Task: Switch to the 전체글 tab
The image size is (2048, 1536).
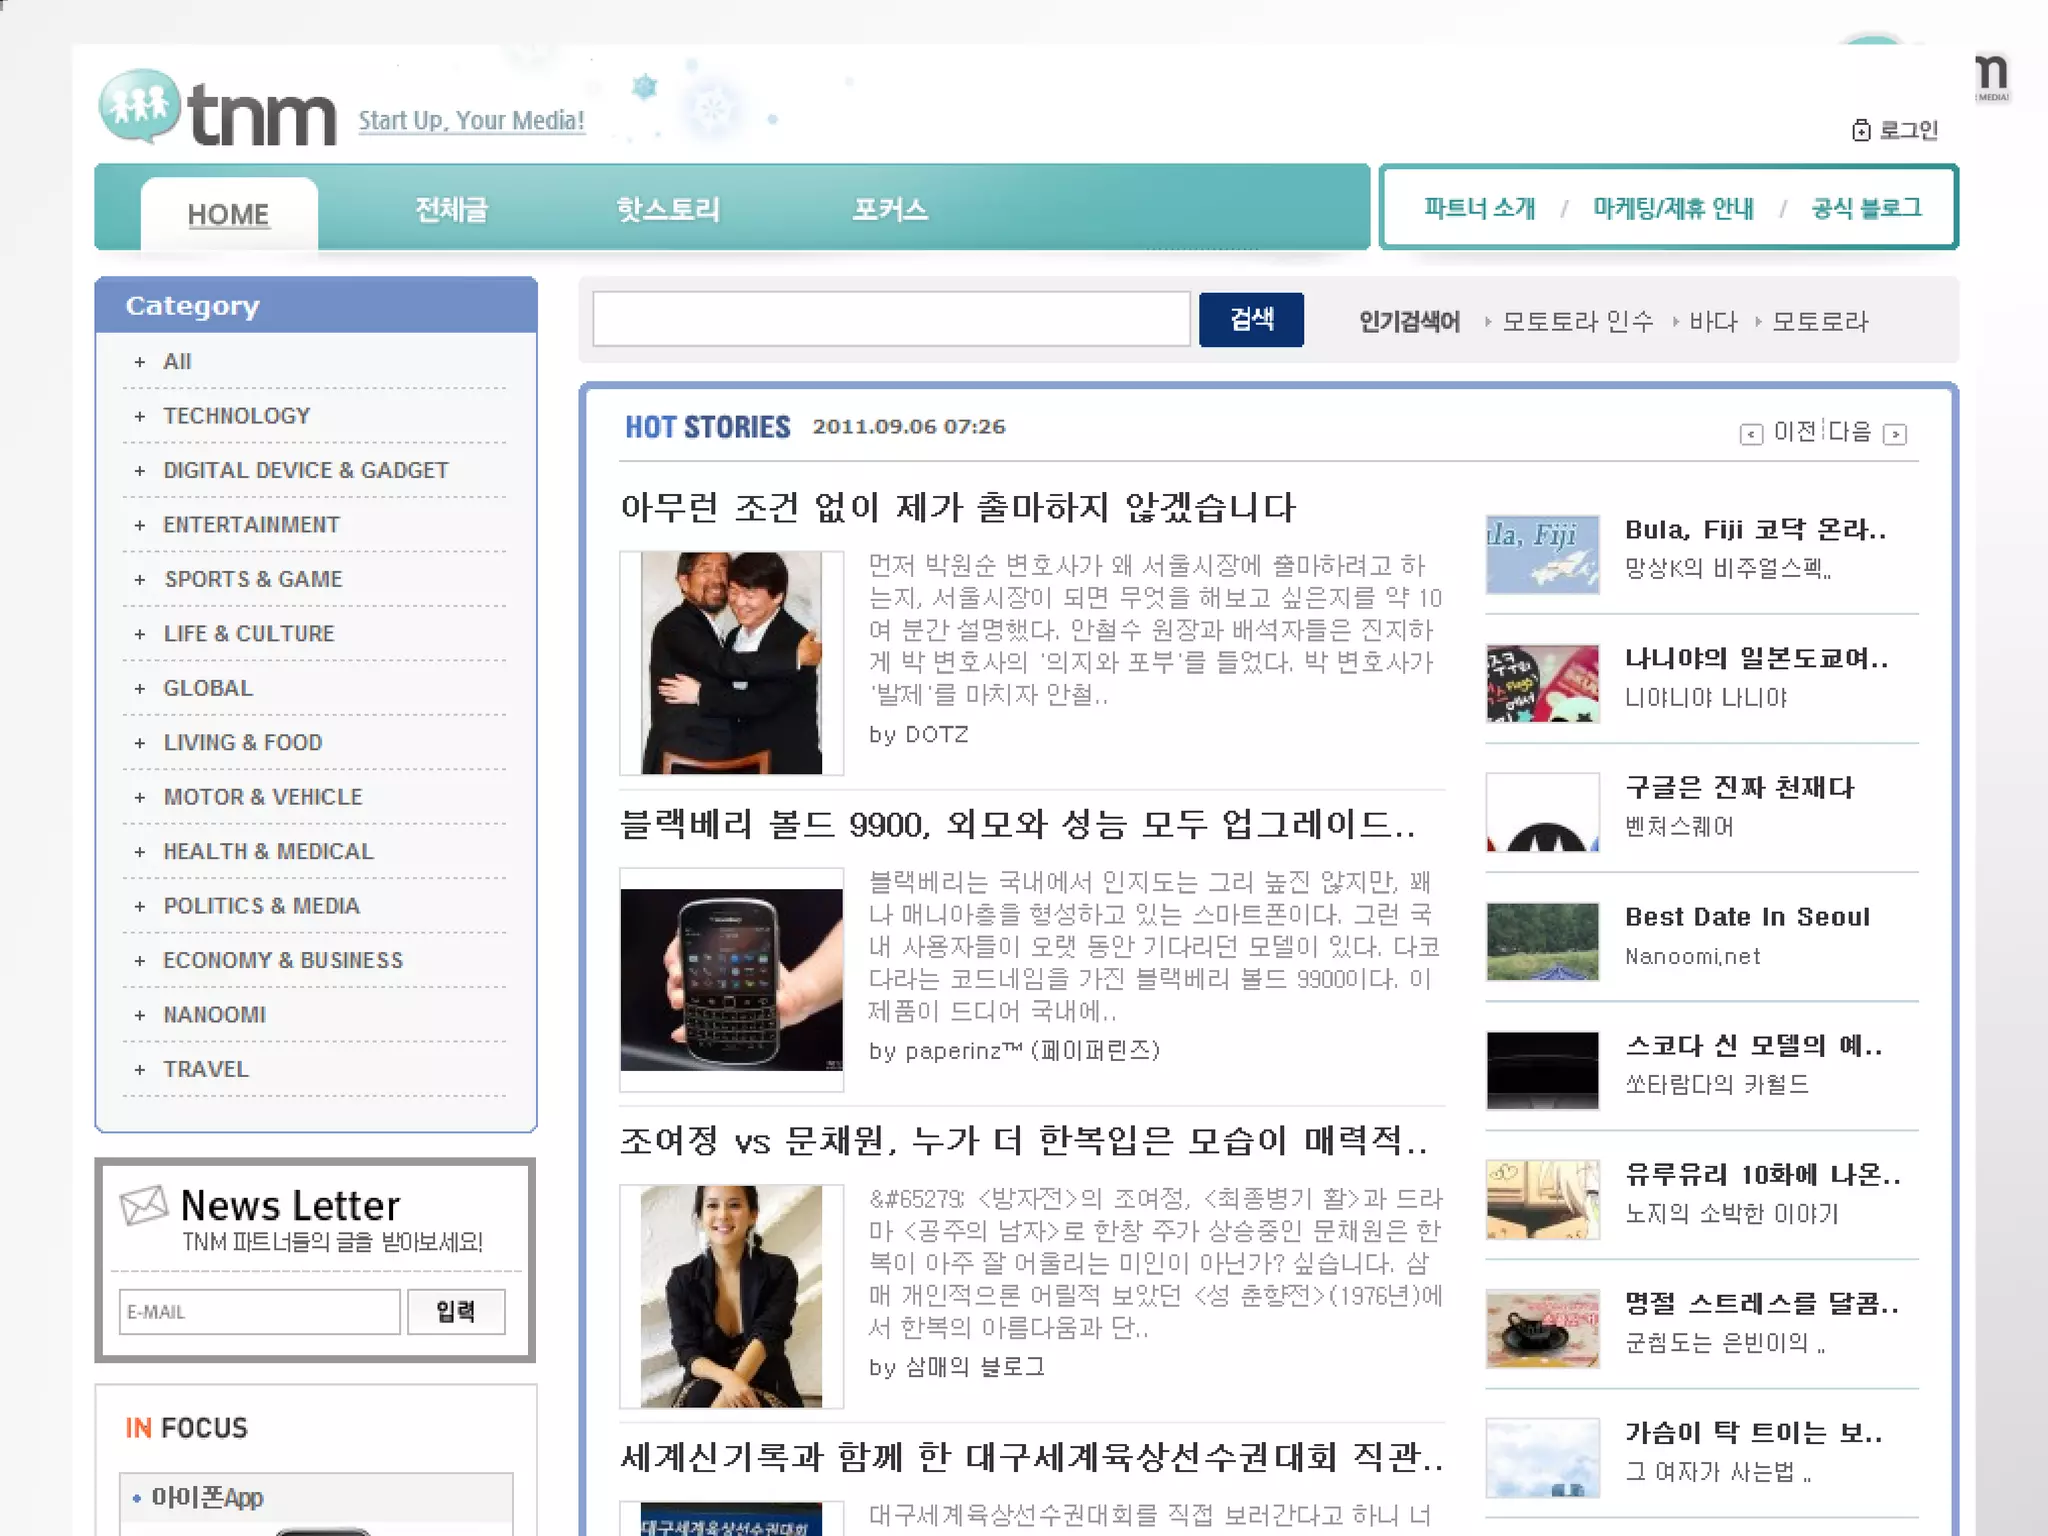Action: coord(451,210)
